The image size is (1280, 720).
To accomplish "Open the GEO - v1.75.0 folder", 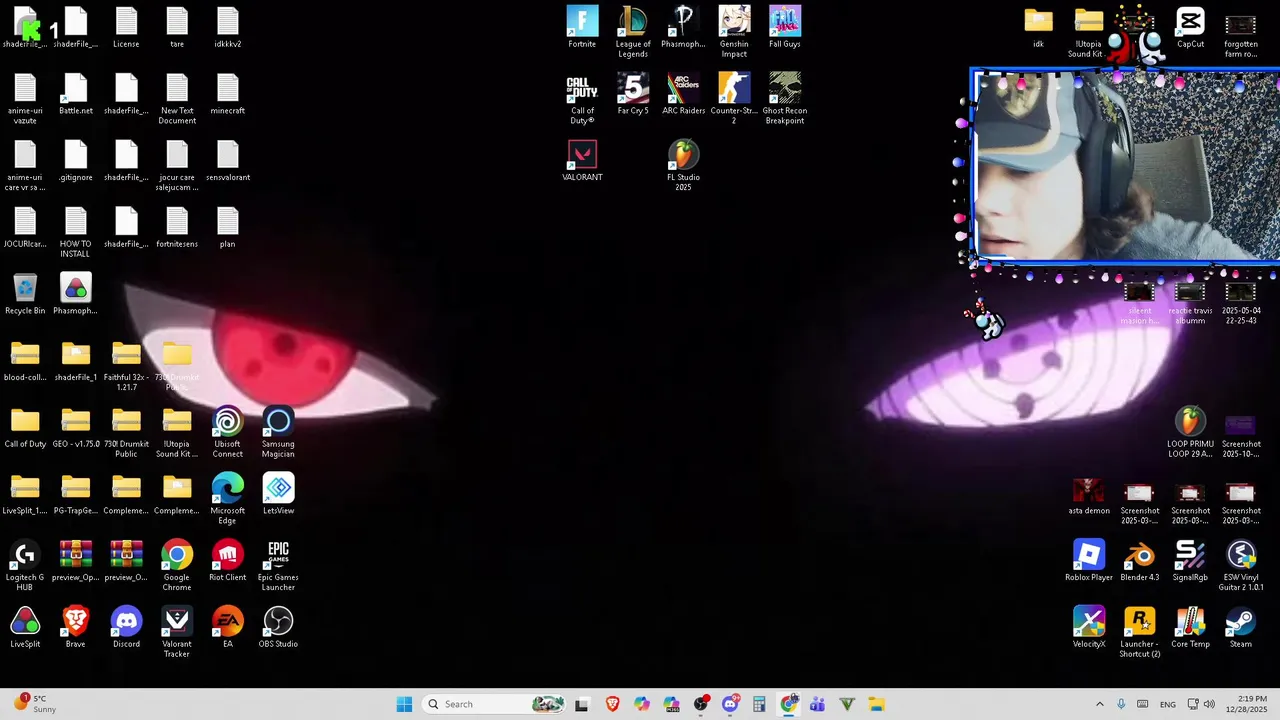I will 76,427.
